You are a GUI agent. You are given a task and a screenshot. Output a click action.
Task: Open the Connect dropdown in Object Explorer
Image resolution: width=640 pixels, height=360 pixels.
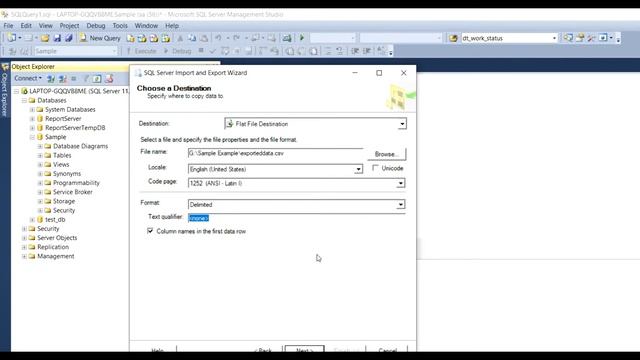[28, 78]
